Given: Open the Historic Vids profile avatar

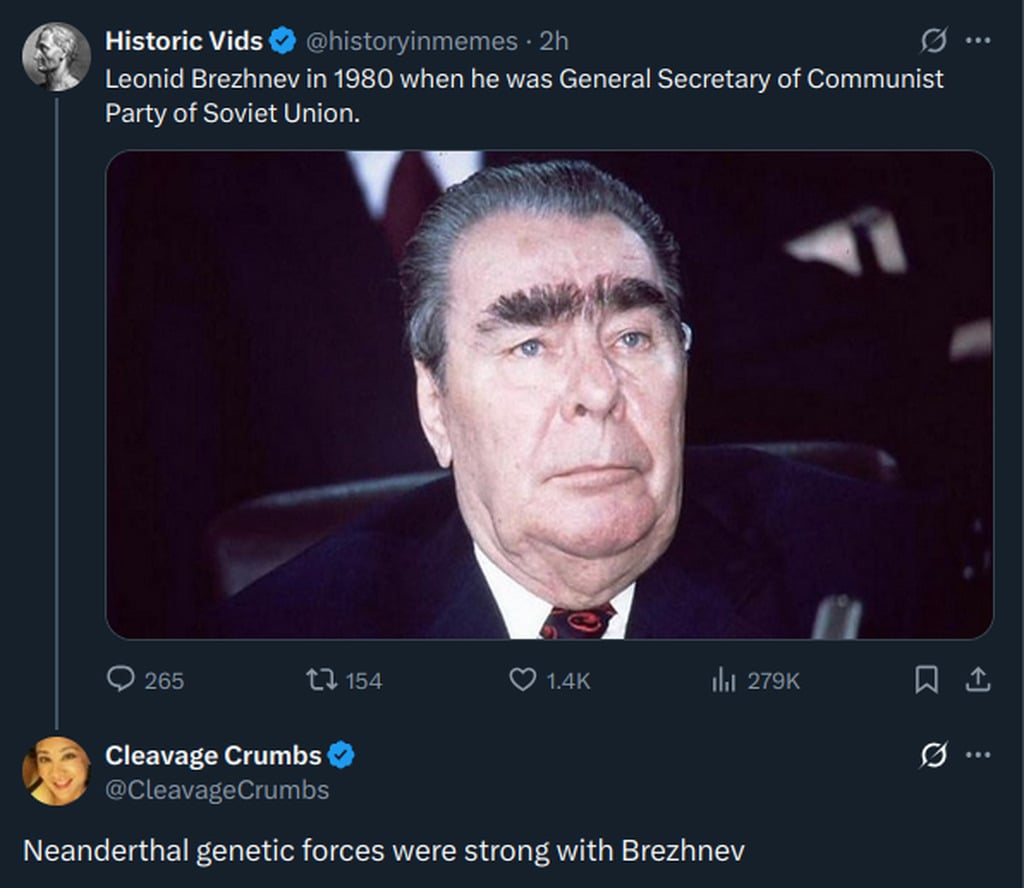Looking at the screenshot, I should tap(56, 56).
